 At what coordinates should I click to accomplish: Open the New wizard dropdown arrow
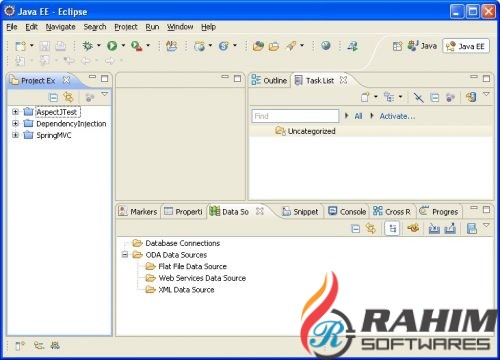[x=32, y=45]
